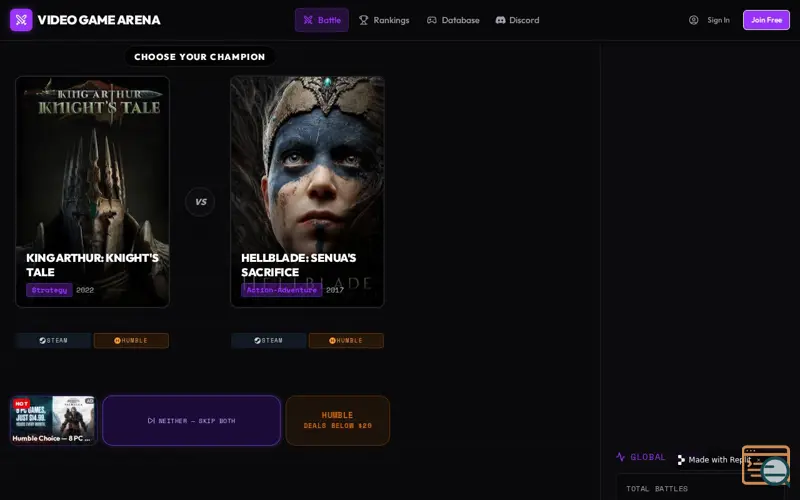
Task: Click the VIDEO GAME ARENA site title
Action: (x=99, y=20)
